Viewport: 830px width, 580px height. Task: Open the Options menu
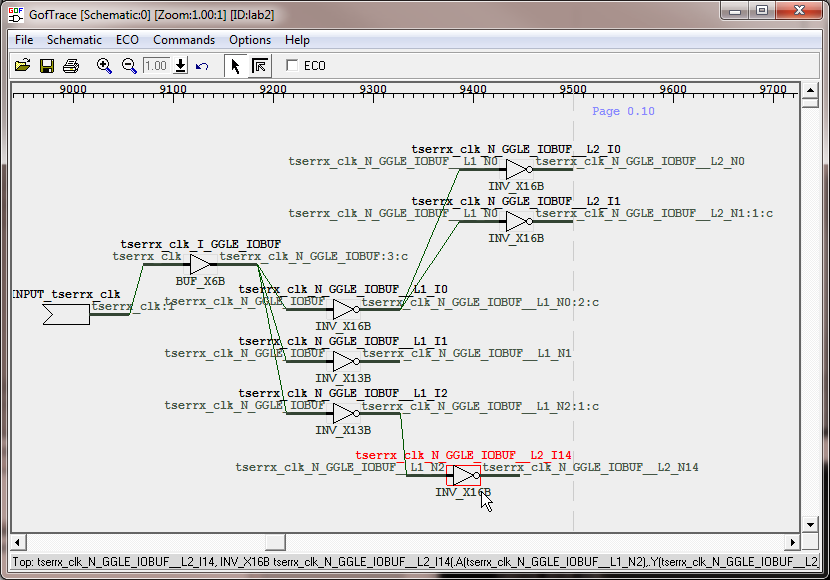[250, 40]
